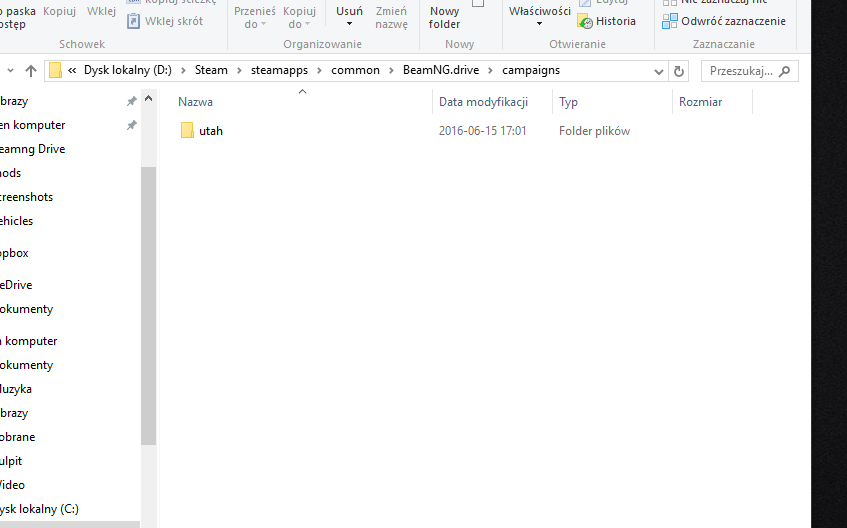This screenshot has width=847, height=528.
Task: Open recent locations dropdown chevron
Action: (x=10, y=71)
